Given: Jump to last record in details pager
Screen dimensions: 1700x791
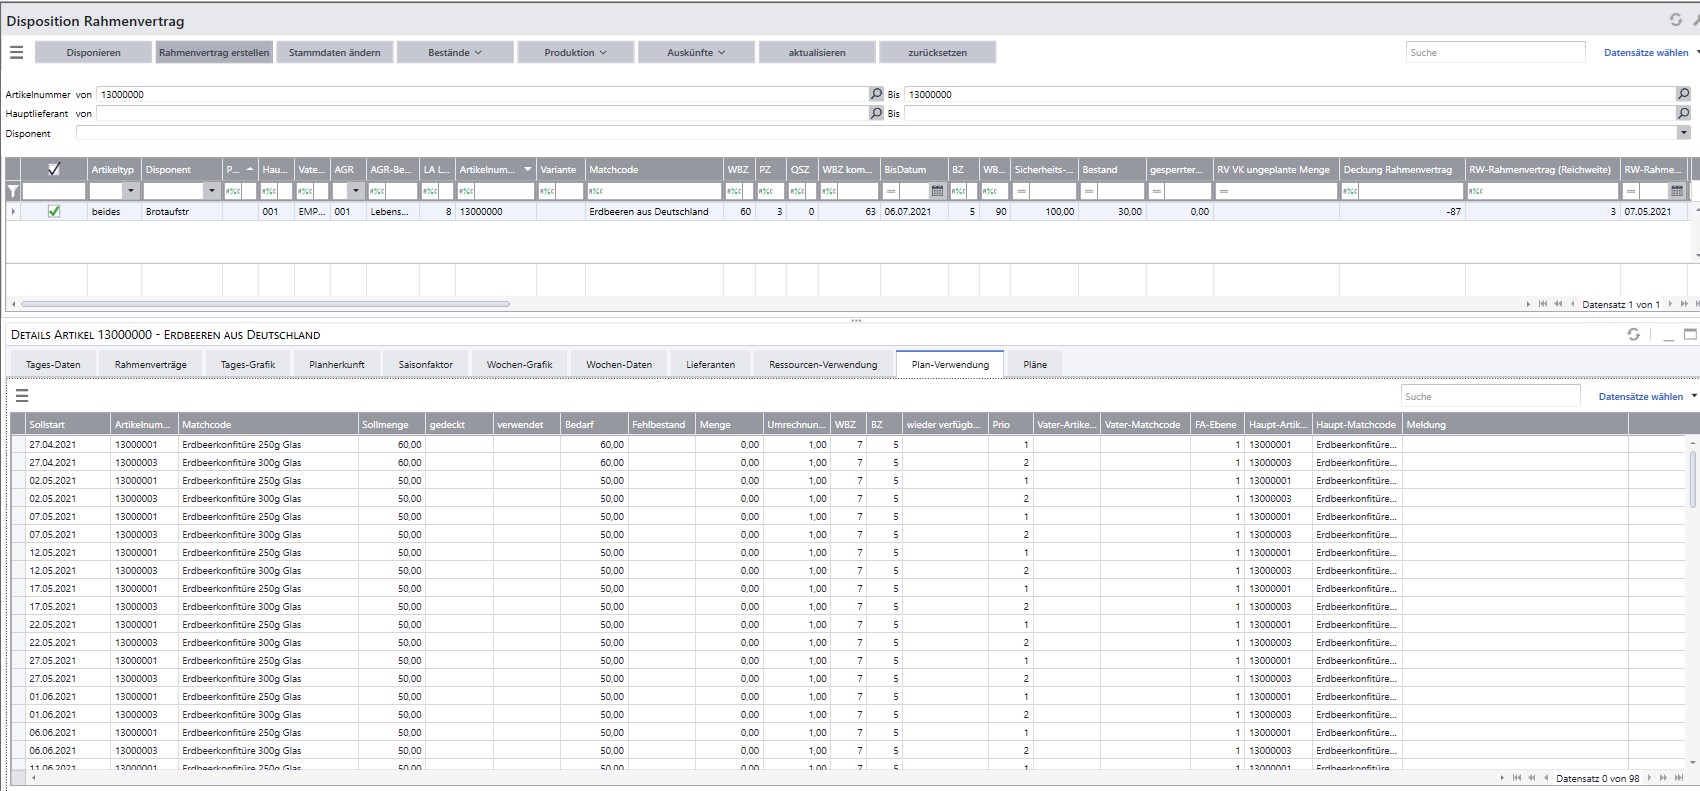Looking at the screenshot, I should tap(1679, 778).
